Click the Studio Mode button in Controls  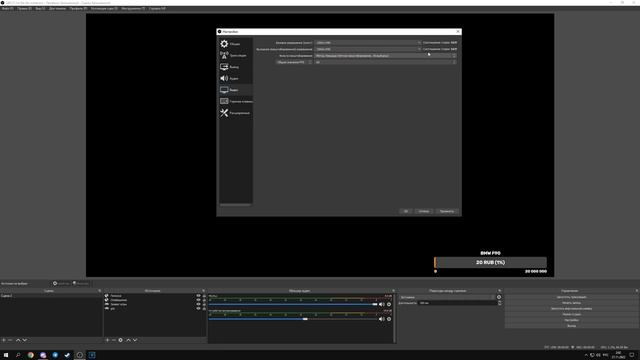[x=571, y=314]
